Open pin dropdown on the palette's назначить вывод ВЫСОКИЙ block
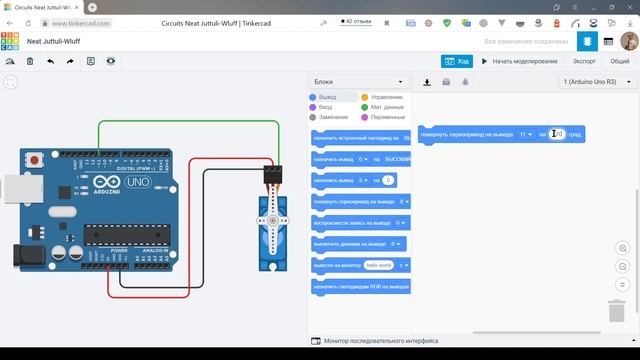Image resolution: width=640 pixels, height=360 pixels. tap(363, 159)
